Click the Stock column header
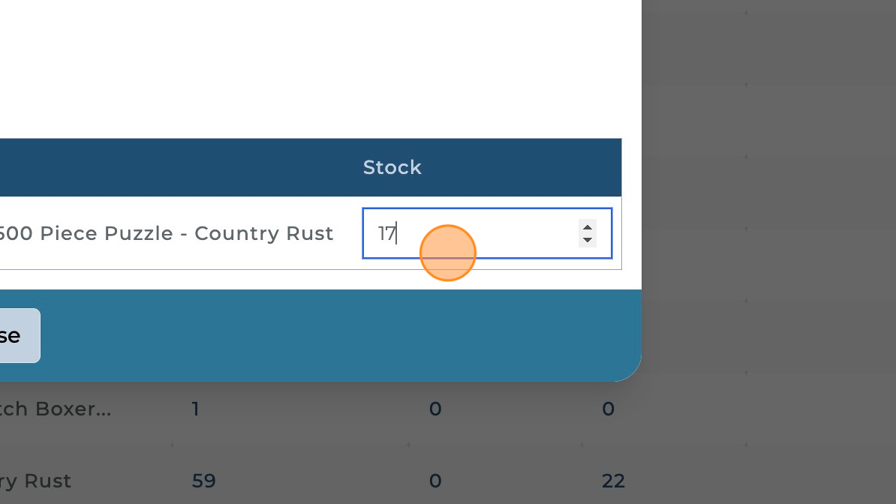Screen dimensions: 896x504 coord(392,168)
